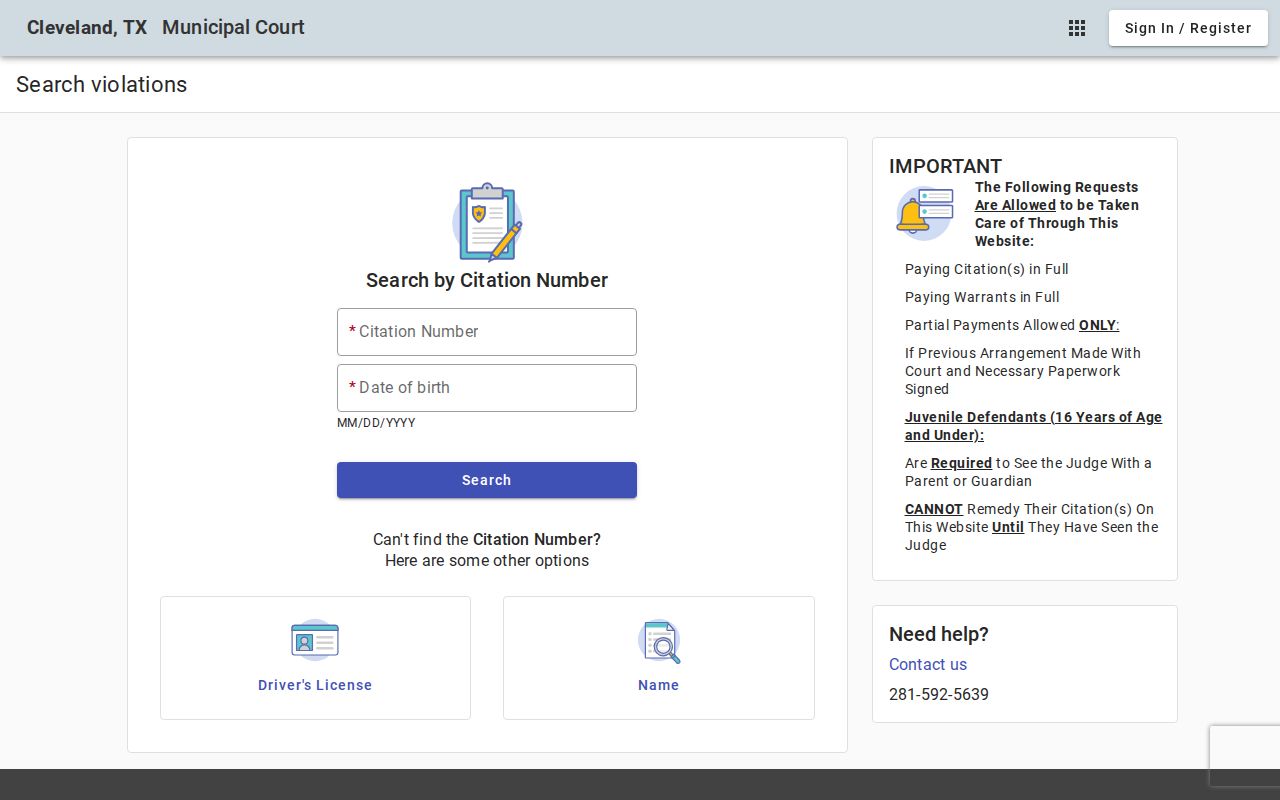Open the Contact us link
This screenshot has height=800, width=1280.
pyautogui.click(x=928, y=664)
